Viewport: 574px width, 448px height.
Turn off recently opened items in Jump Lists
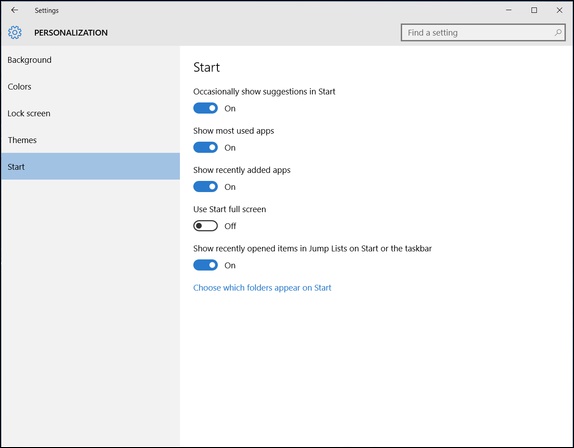205,265
